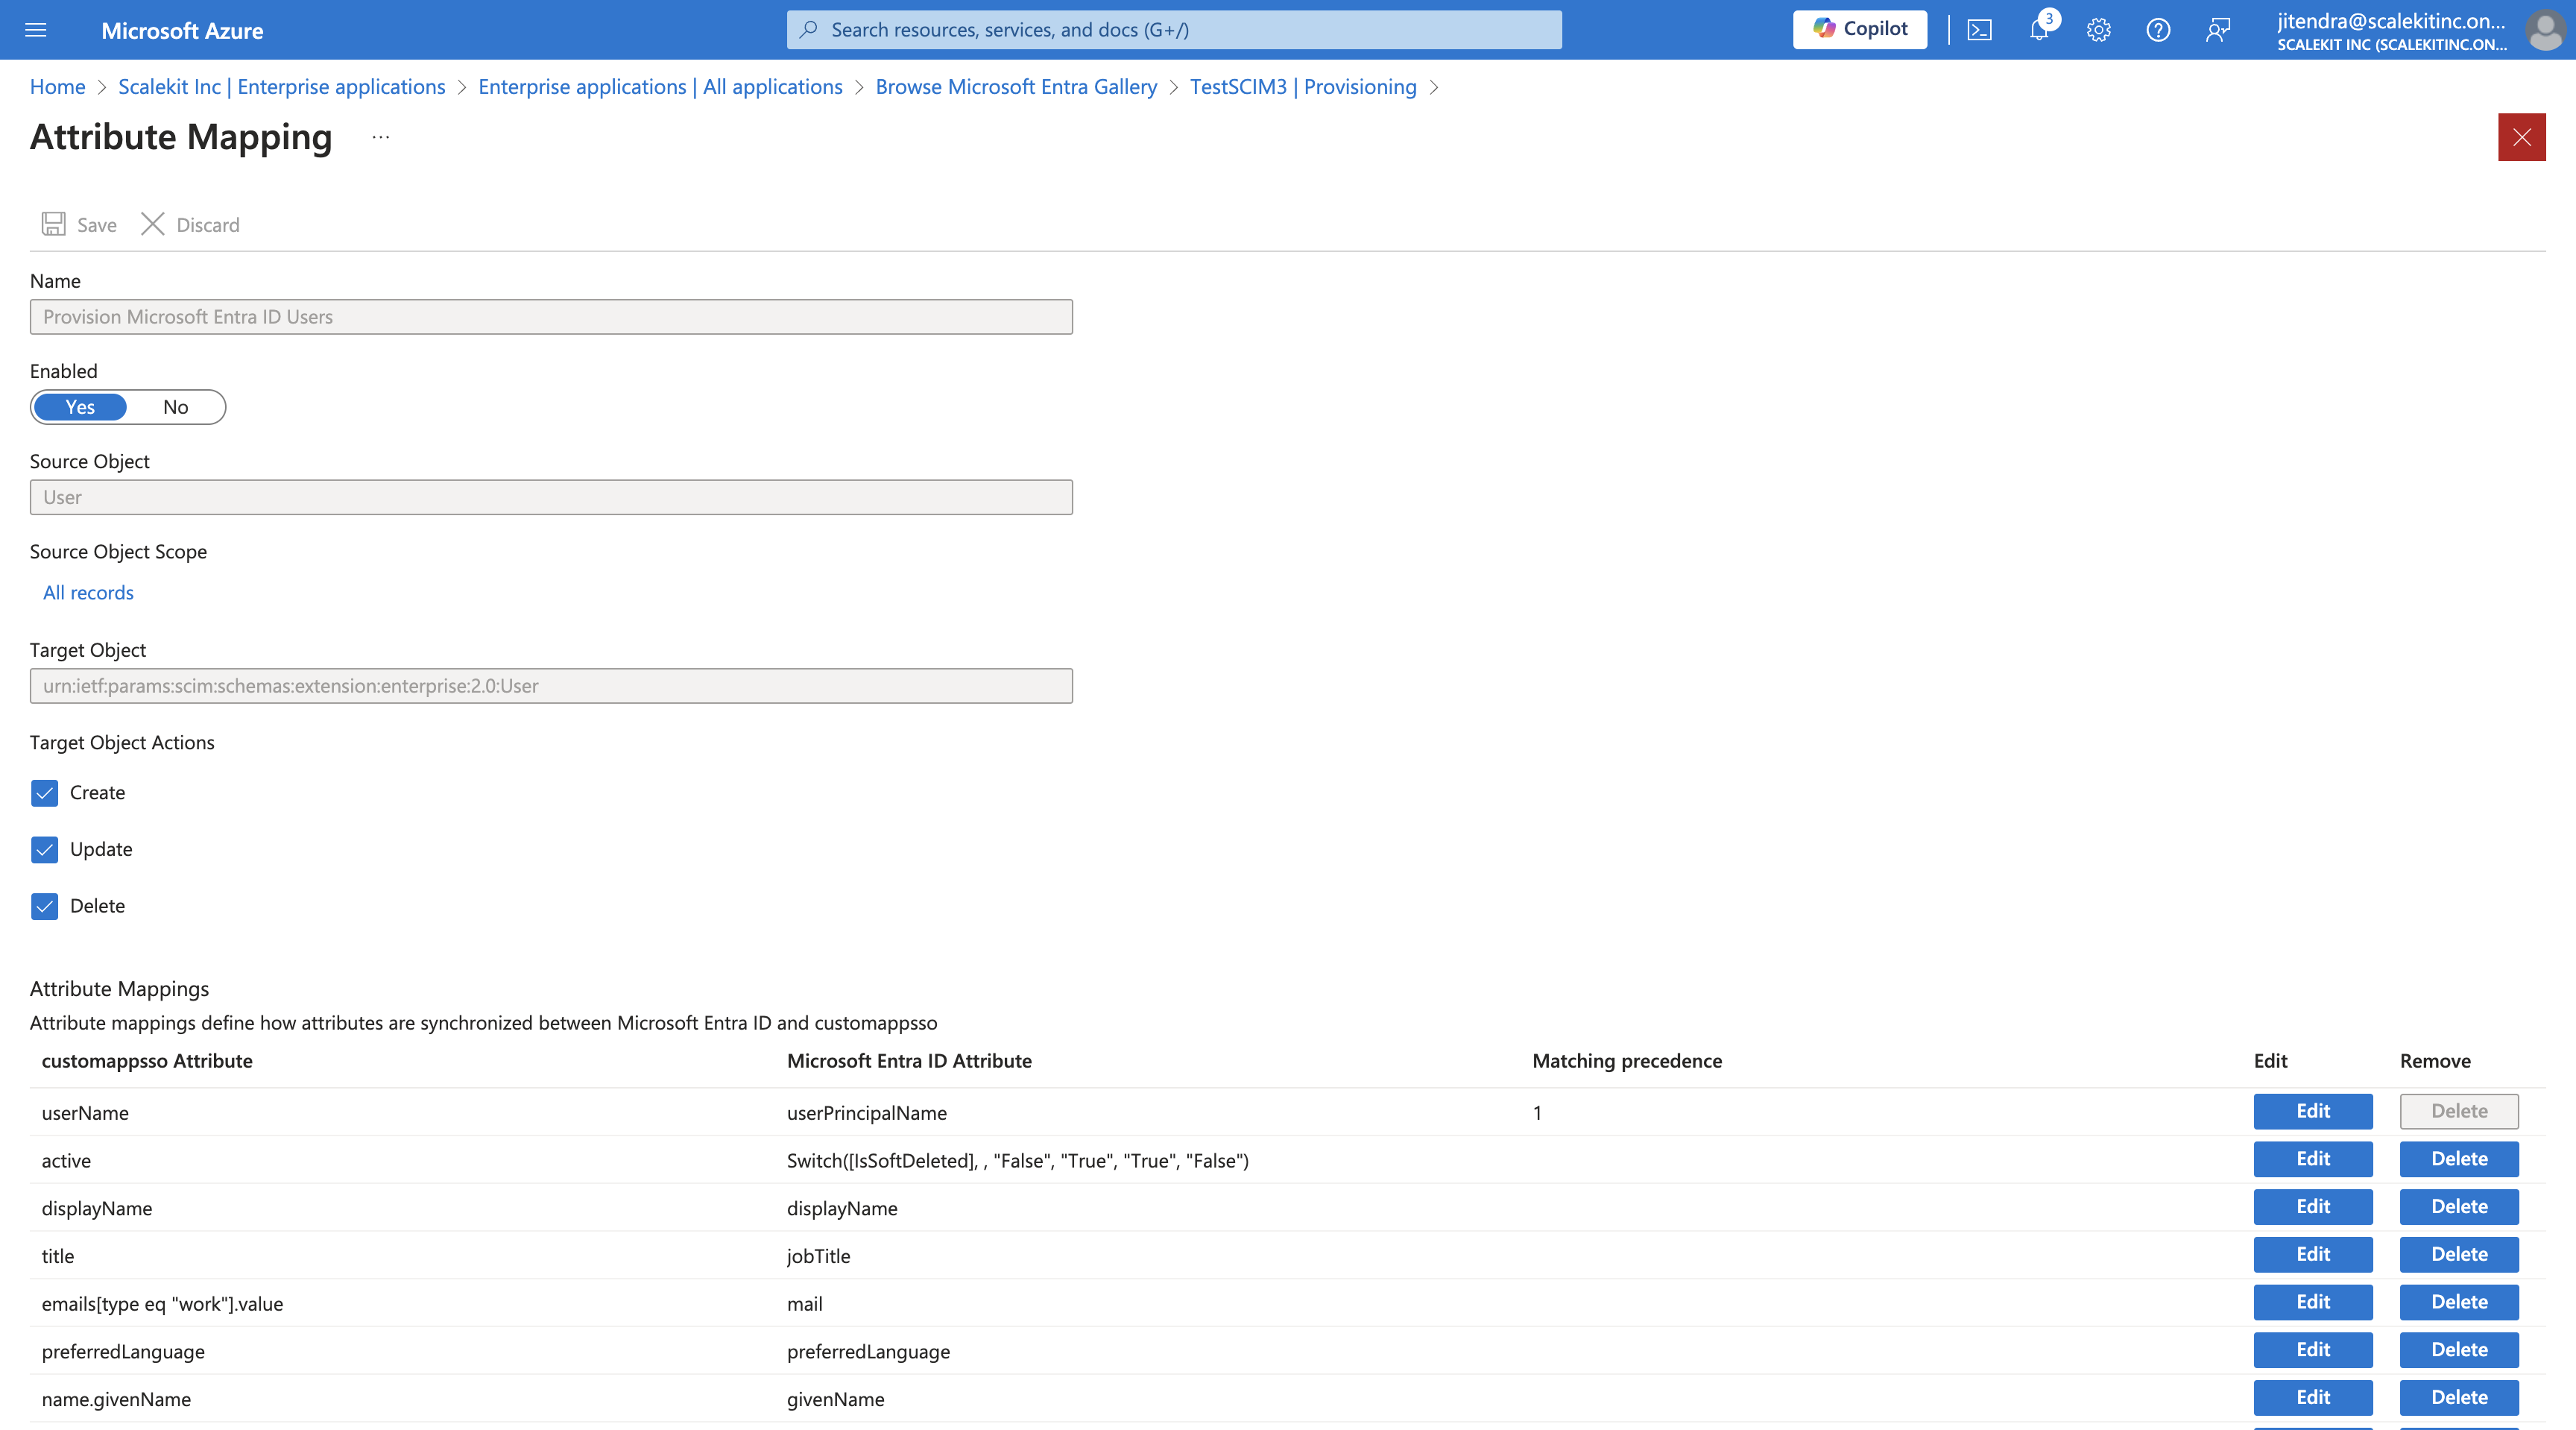2576x1430 pixels.
Task: Click the customappsso Attribute column header
Action: [147, 1061]
